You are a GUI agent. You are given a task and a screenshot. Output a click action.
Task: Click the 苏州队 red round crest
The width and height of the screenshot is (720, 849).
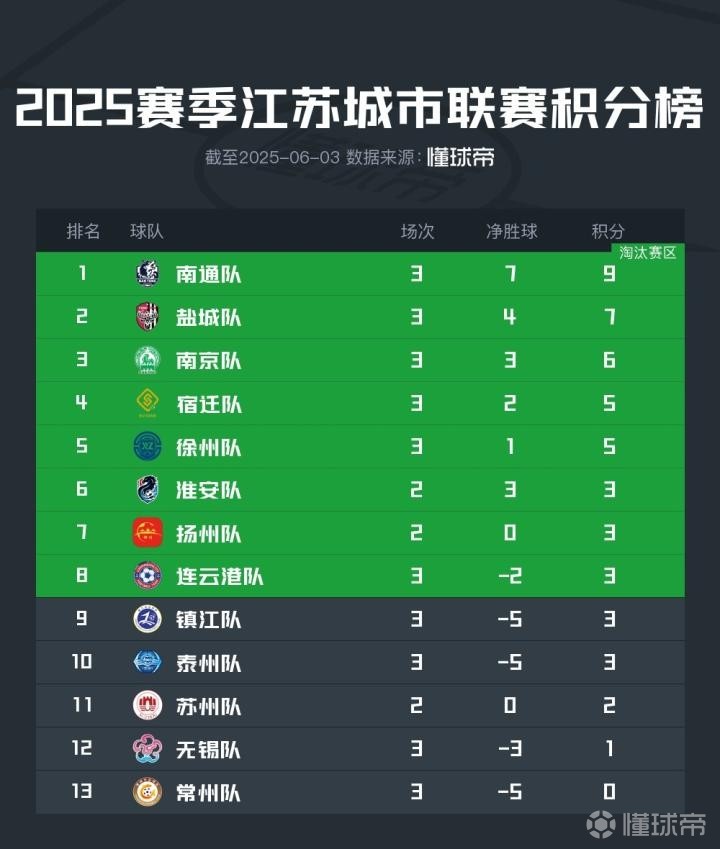147,706
